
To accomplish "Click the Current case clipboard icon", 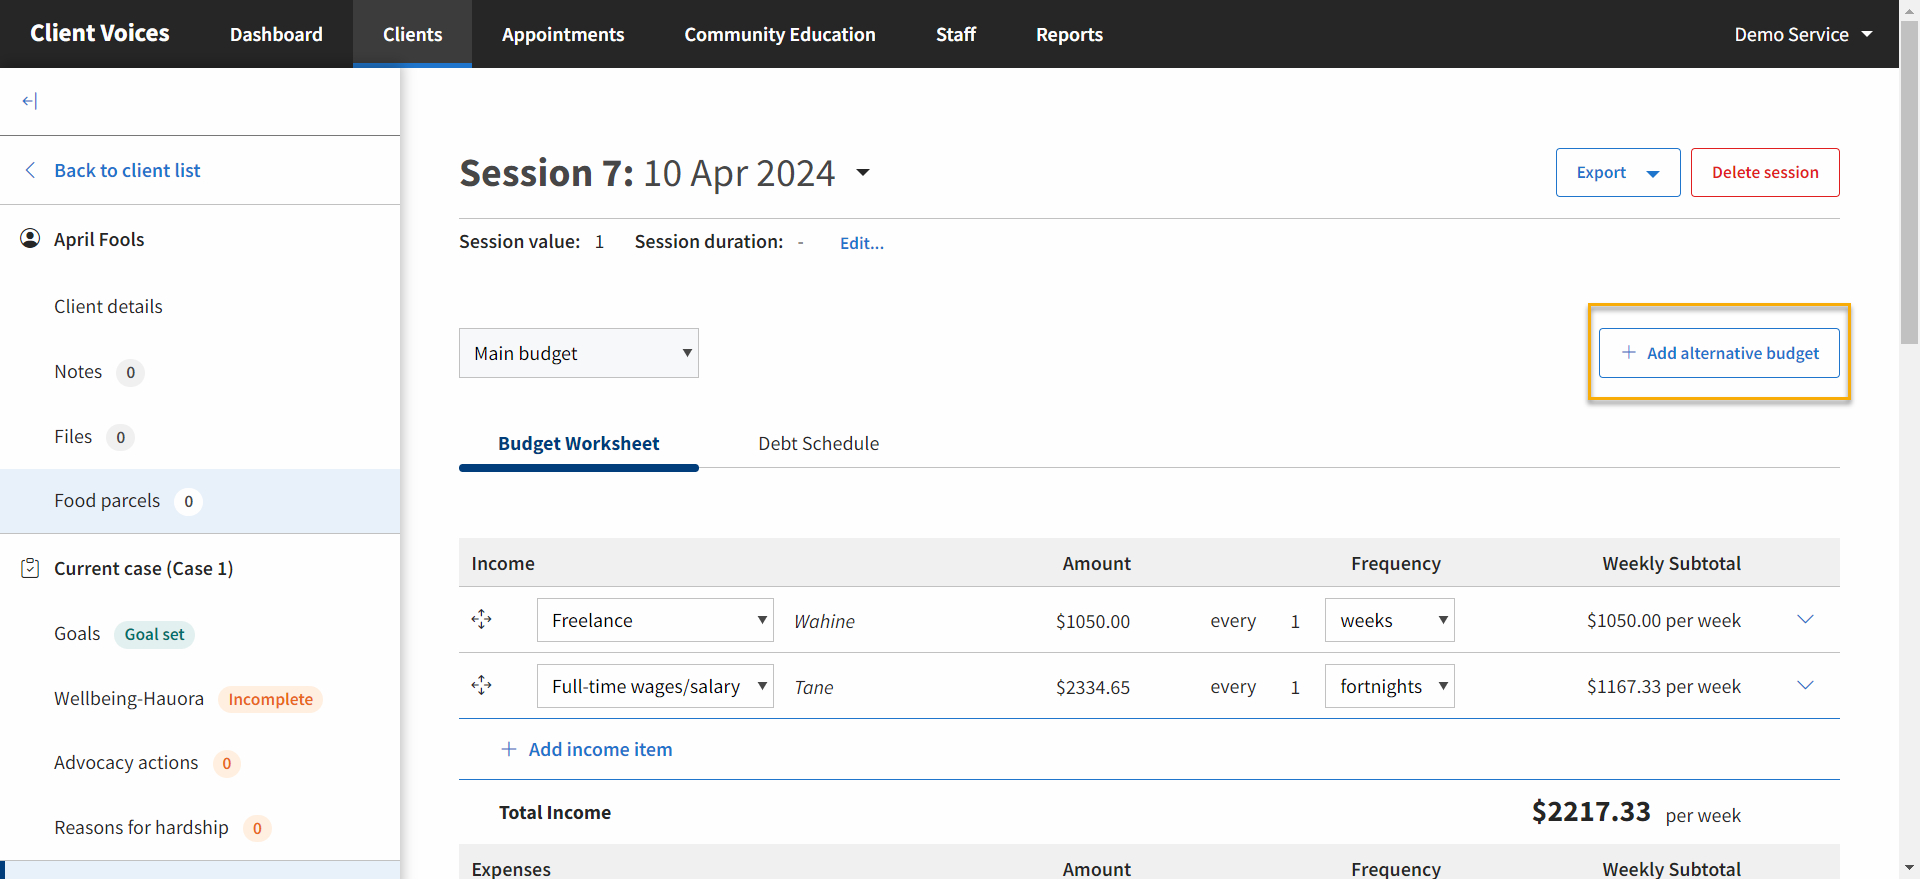I will point(31,568).
